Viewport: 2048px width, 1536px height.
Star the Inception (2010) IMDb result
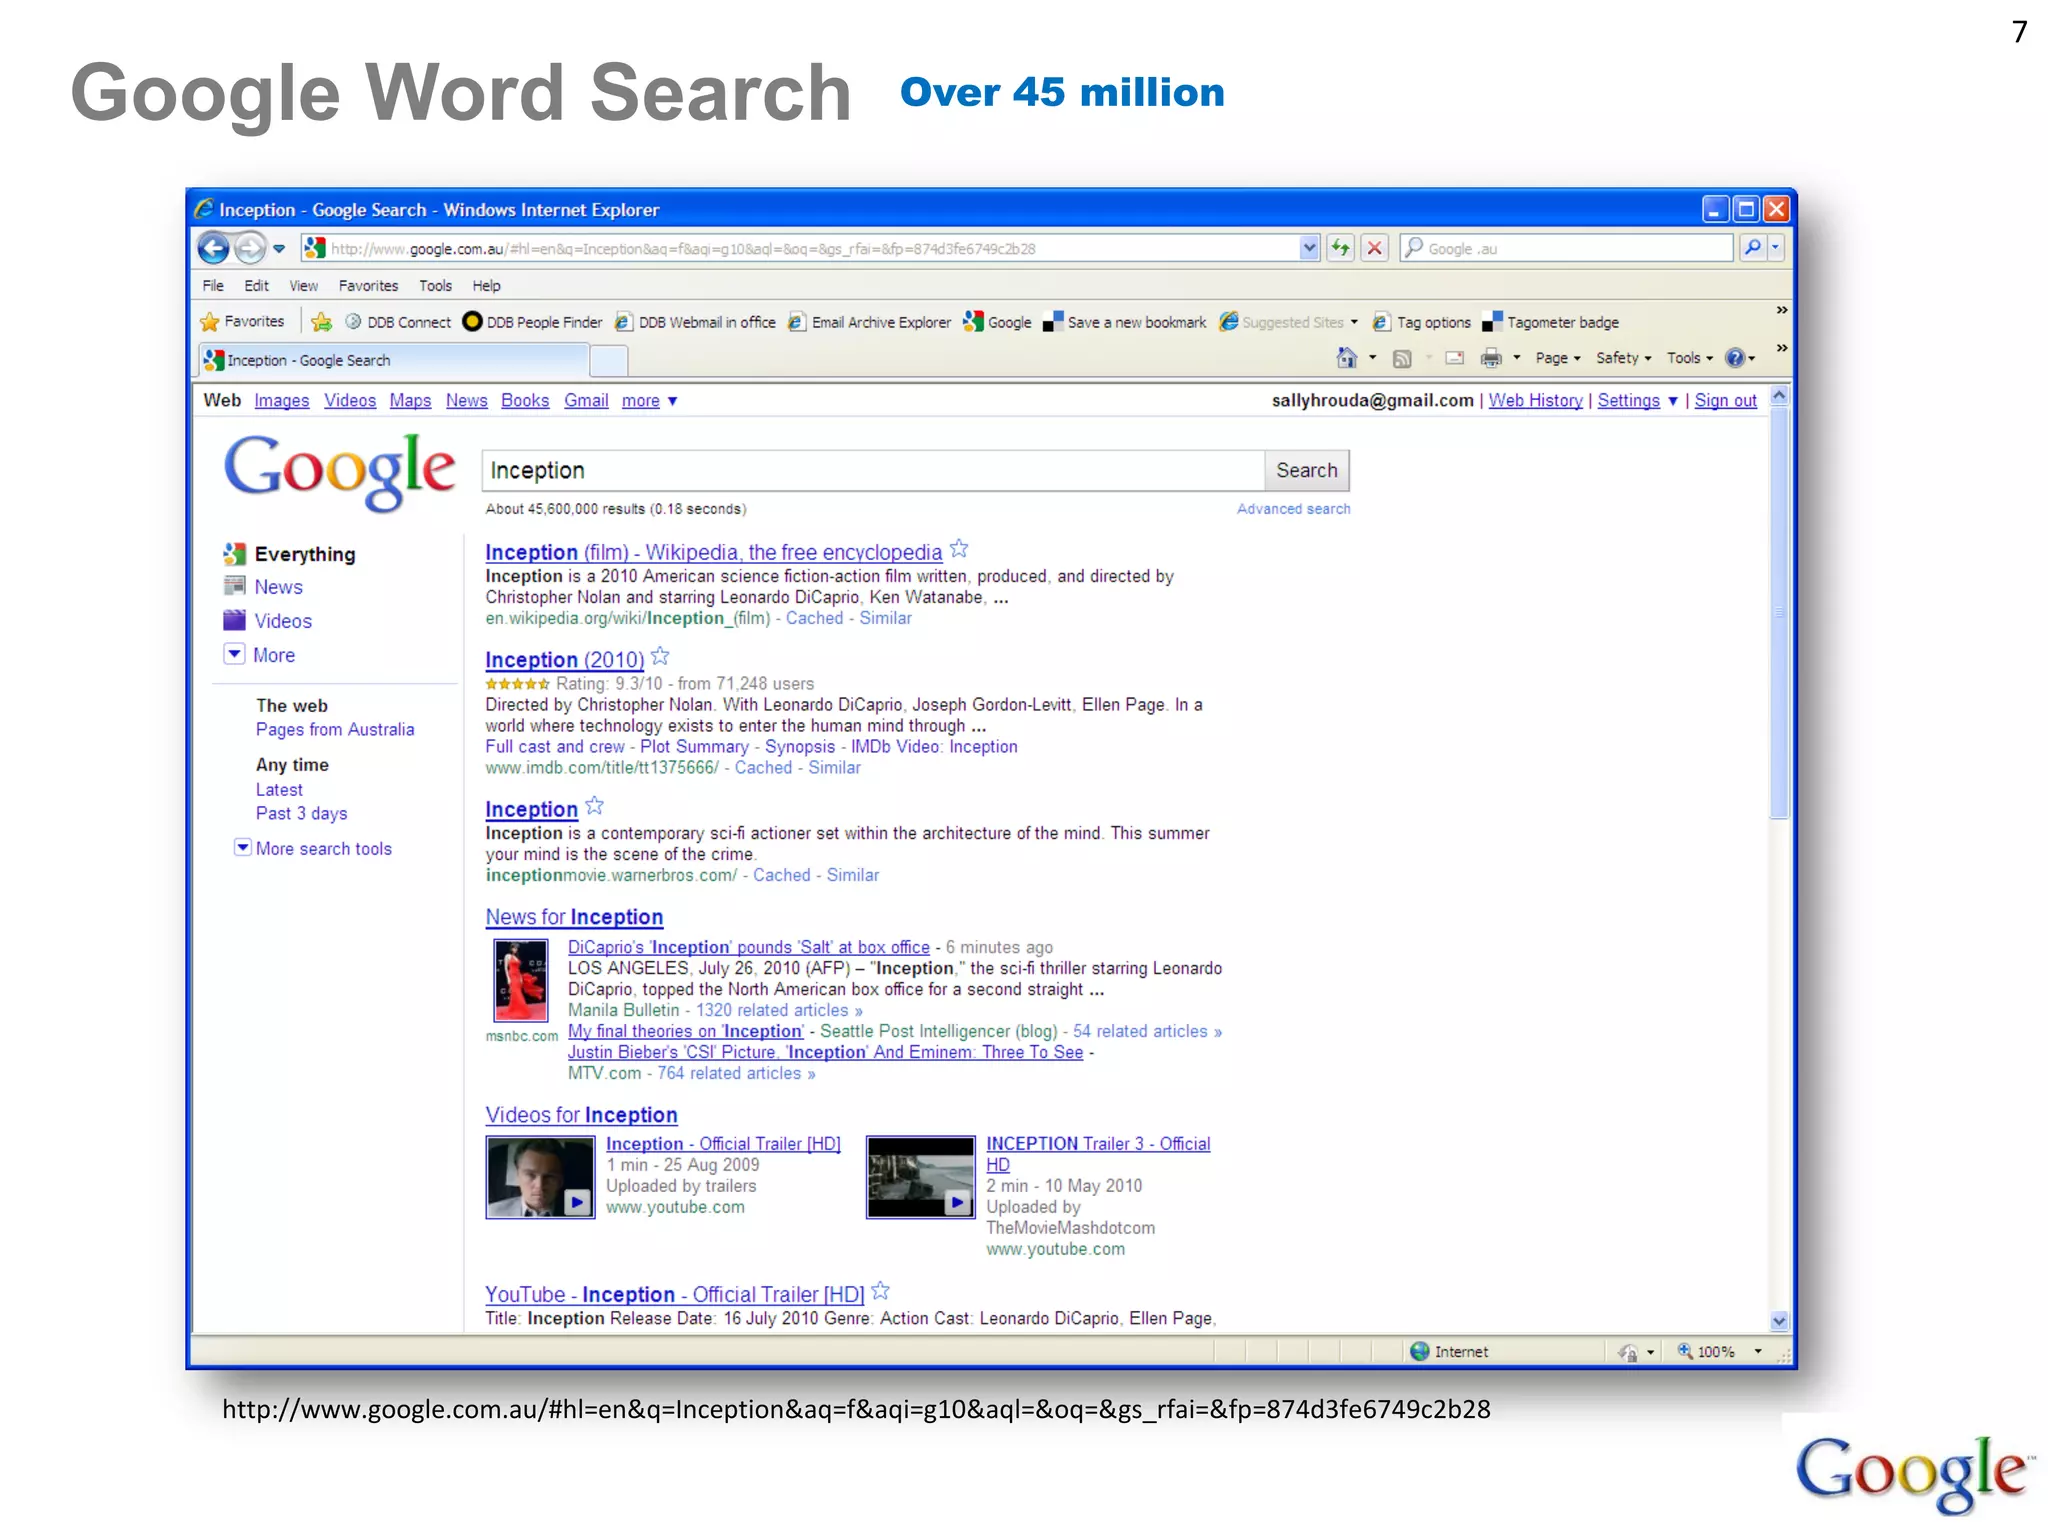click(660, 657)
